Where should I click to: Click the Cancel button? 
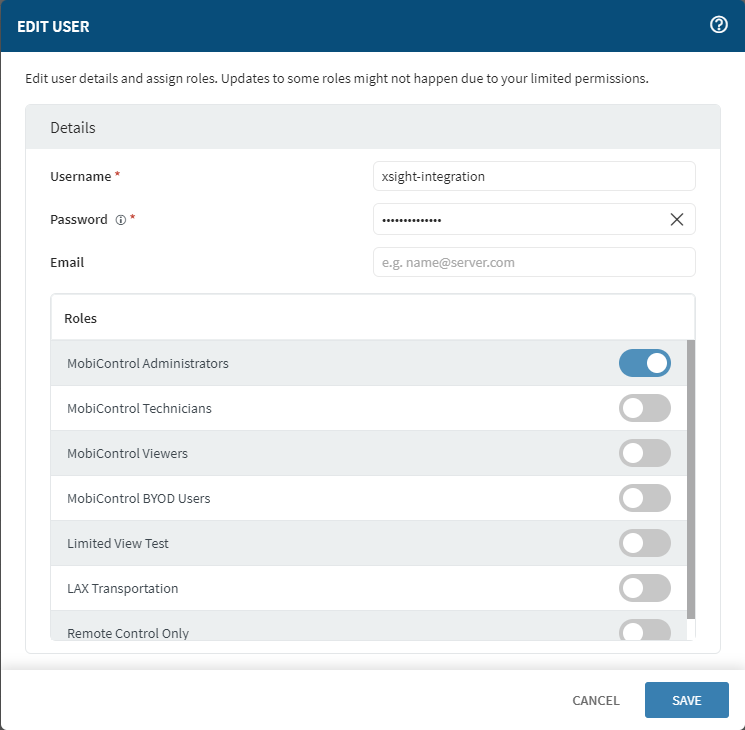click(x=596, y=700)
